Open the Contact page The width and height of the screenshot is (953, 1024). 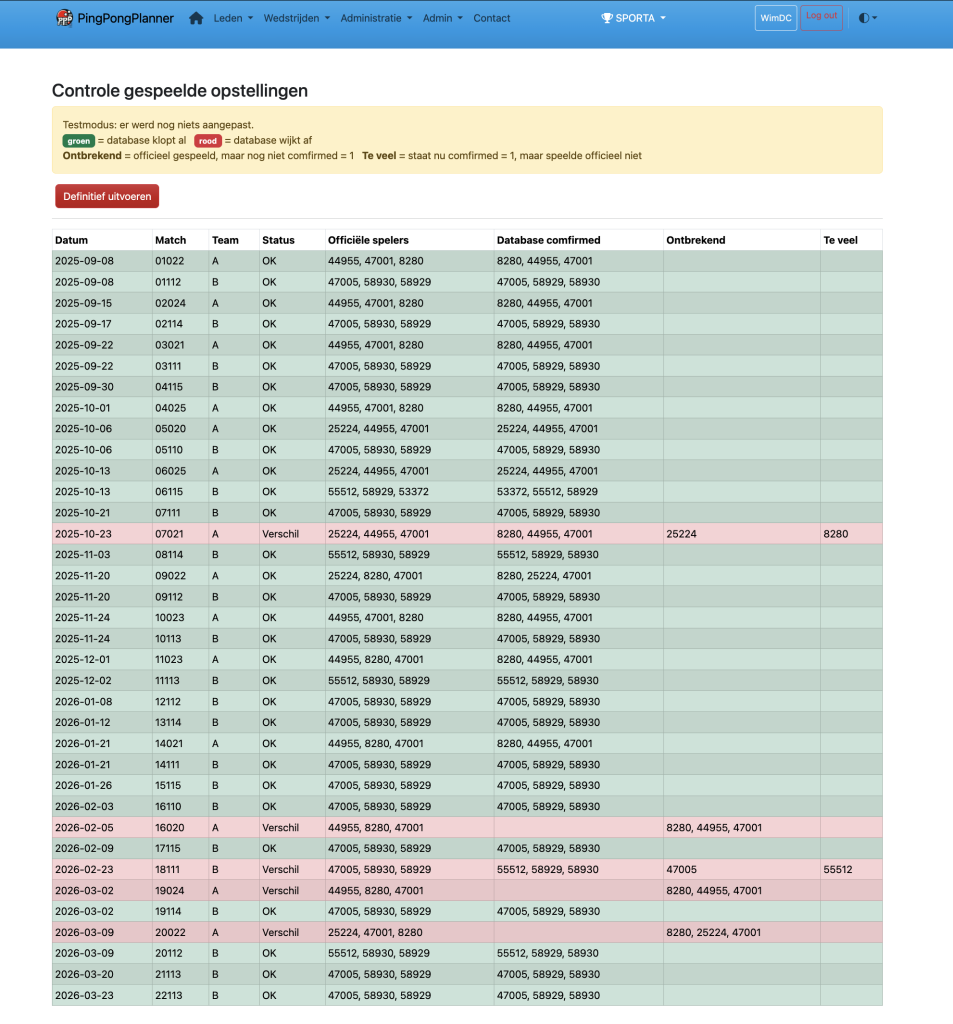point(491,18)
